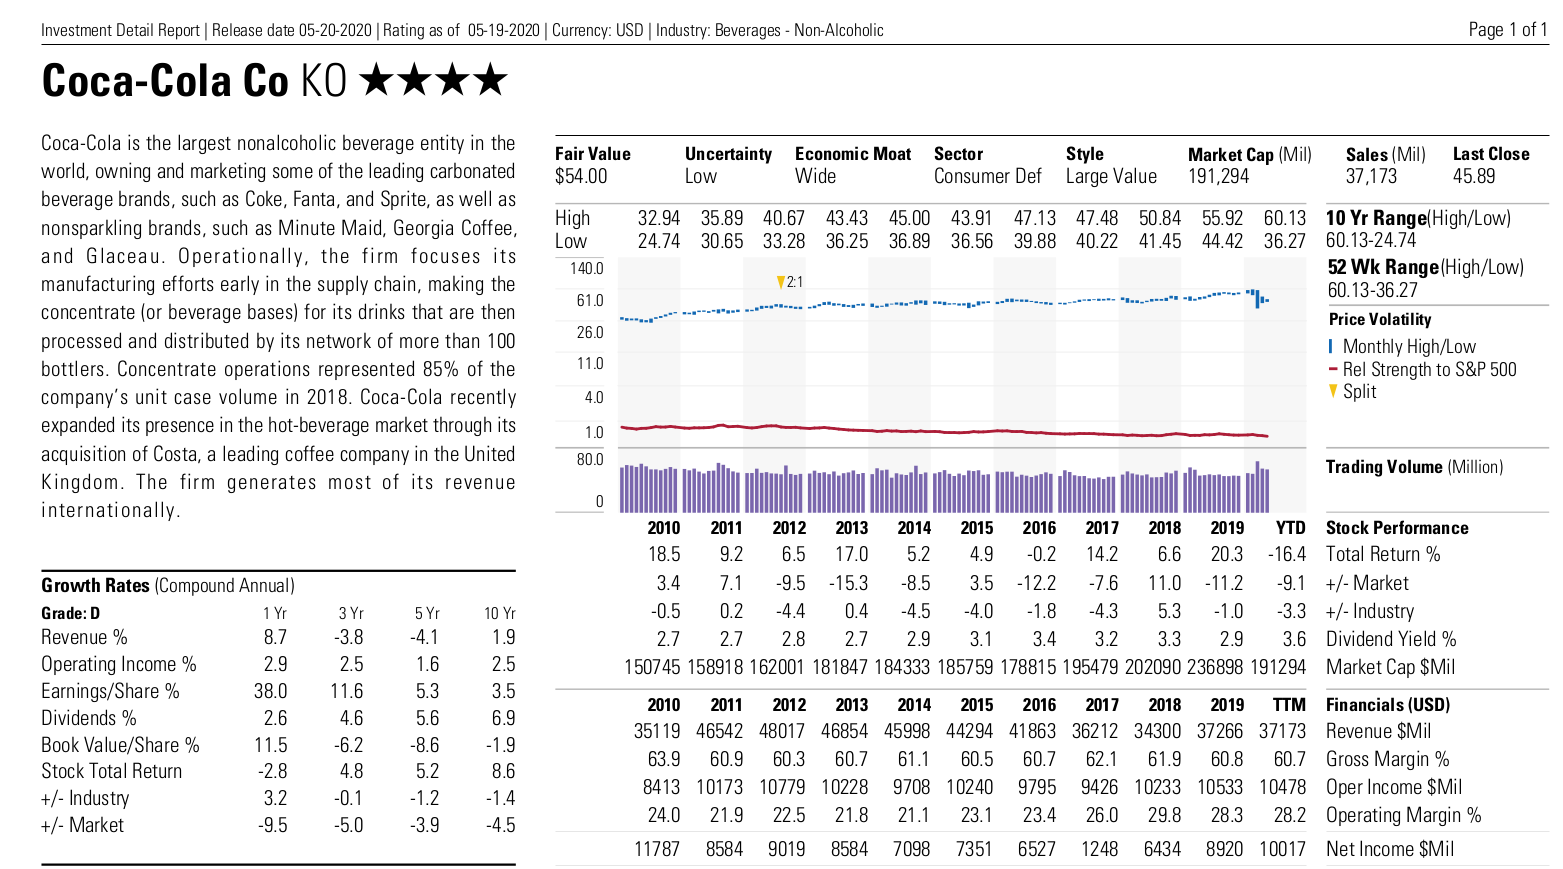
Task: Click the blue Monthly High/Low legend marker
Action: pyautogui.click(x=1331, y=346)
